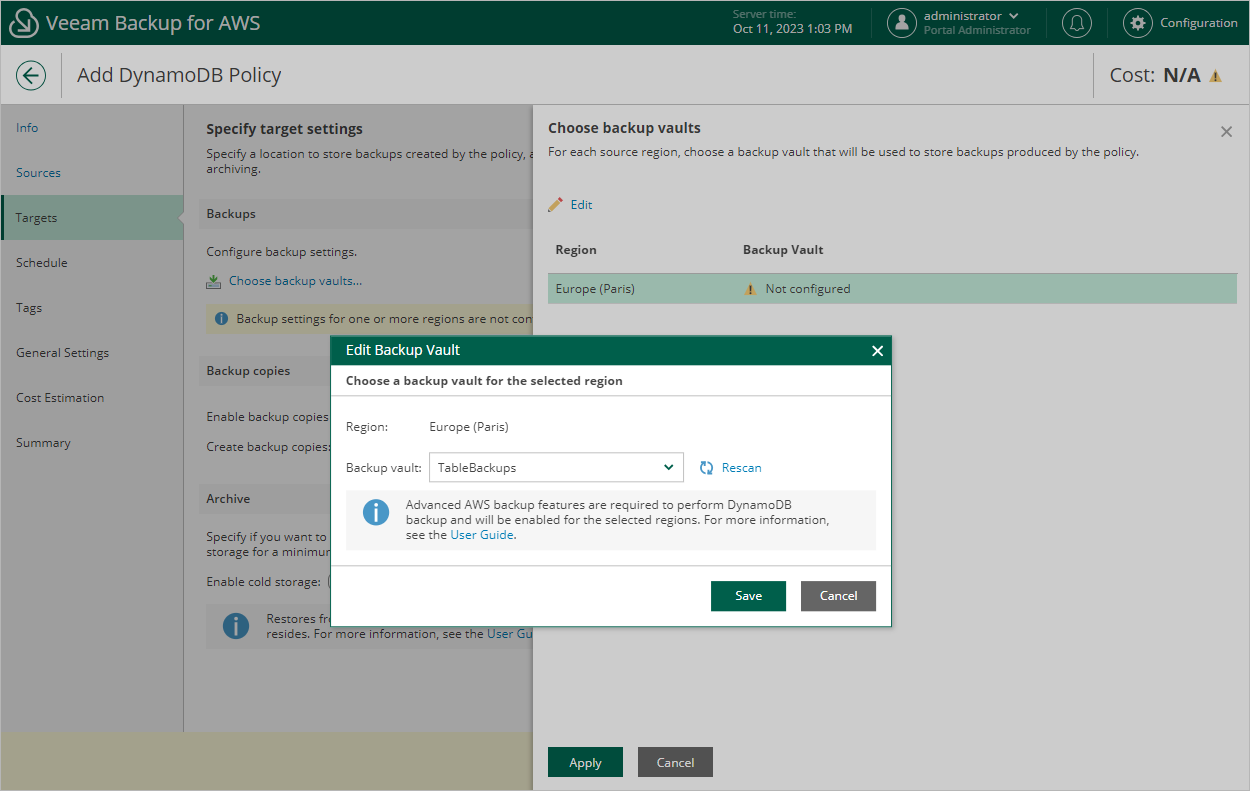Click the Rescan refresh icon
The height and width of the screenshot is (791, 1250).
tap(706, 467)
